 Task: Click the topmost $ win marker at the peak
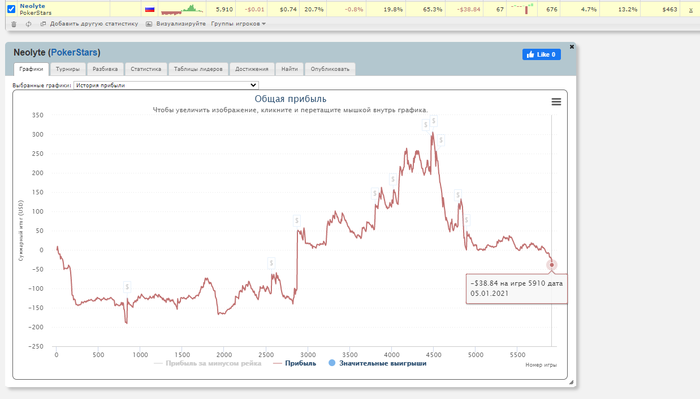coord(433,121)
